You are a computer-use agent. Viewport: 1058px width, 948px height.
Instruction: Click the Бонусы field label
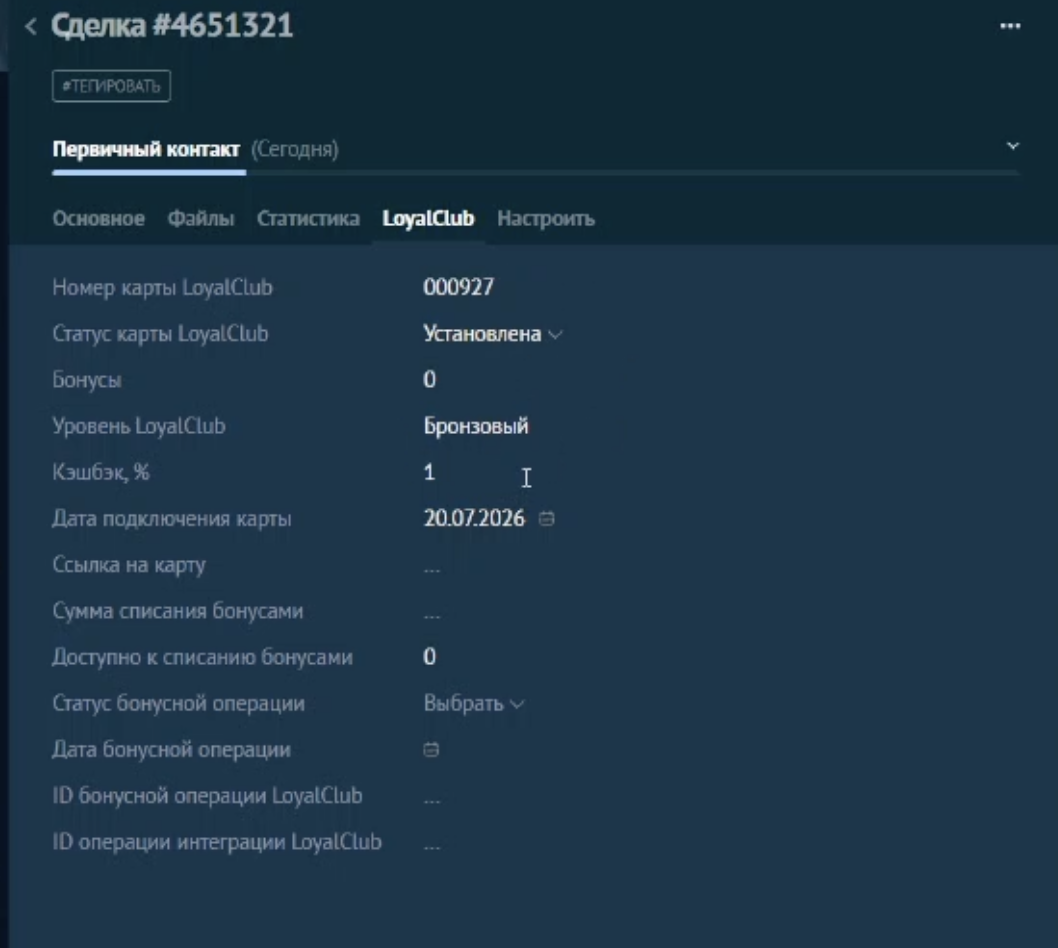point(87,381)
